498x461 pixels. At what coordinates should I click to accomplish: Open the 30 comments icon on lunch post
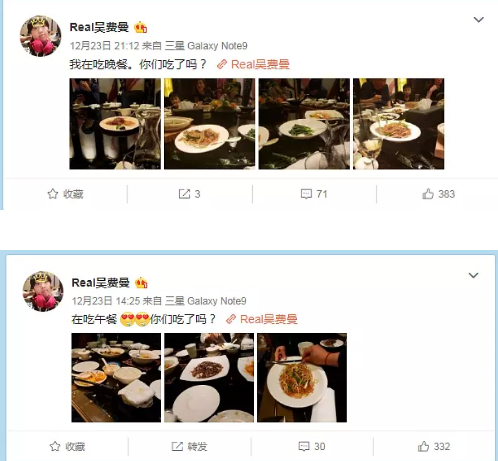(304, 446)
